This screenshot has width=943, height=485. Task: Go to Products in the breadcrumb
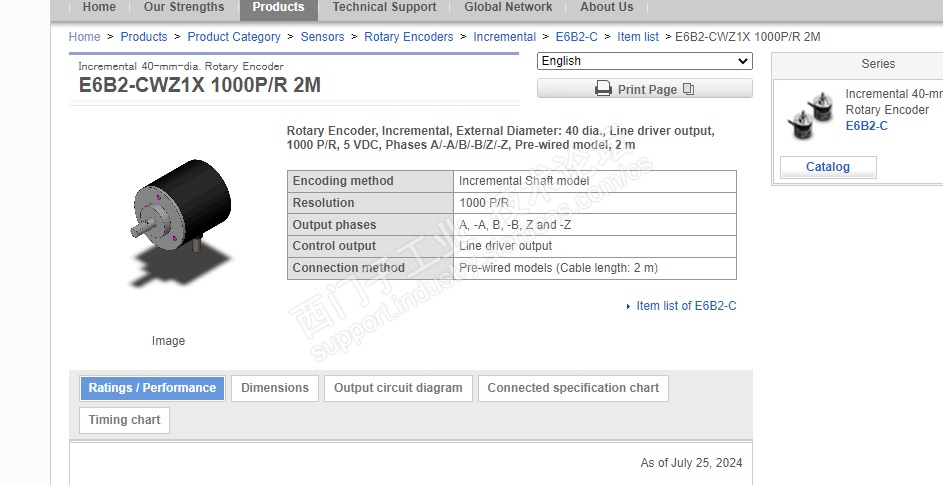tap(144, 37)
